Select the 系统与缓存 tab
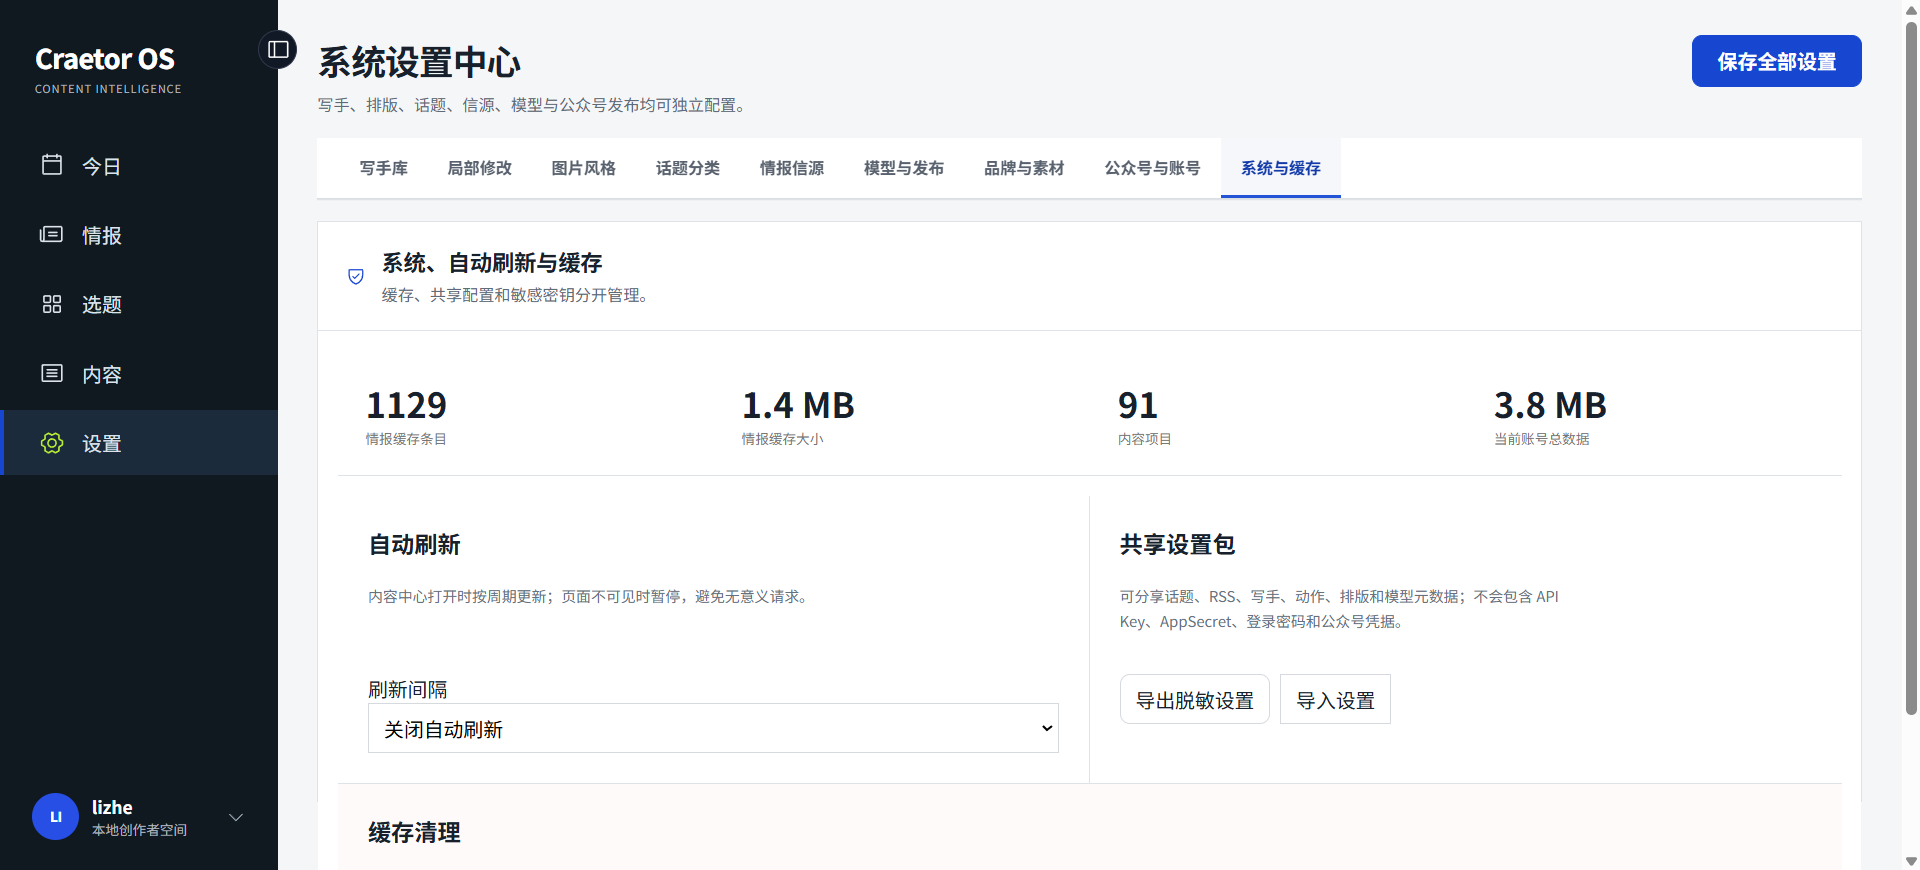1920x870 pixels. 1281,168
